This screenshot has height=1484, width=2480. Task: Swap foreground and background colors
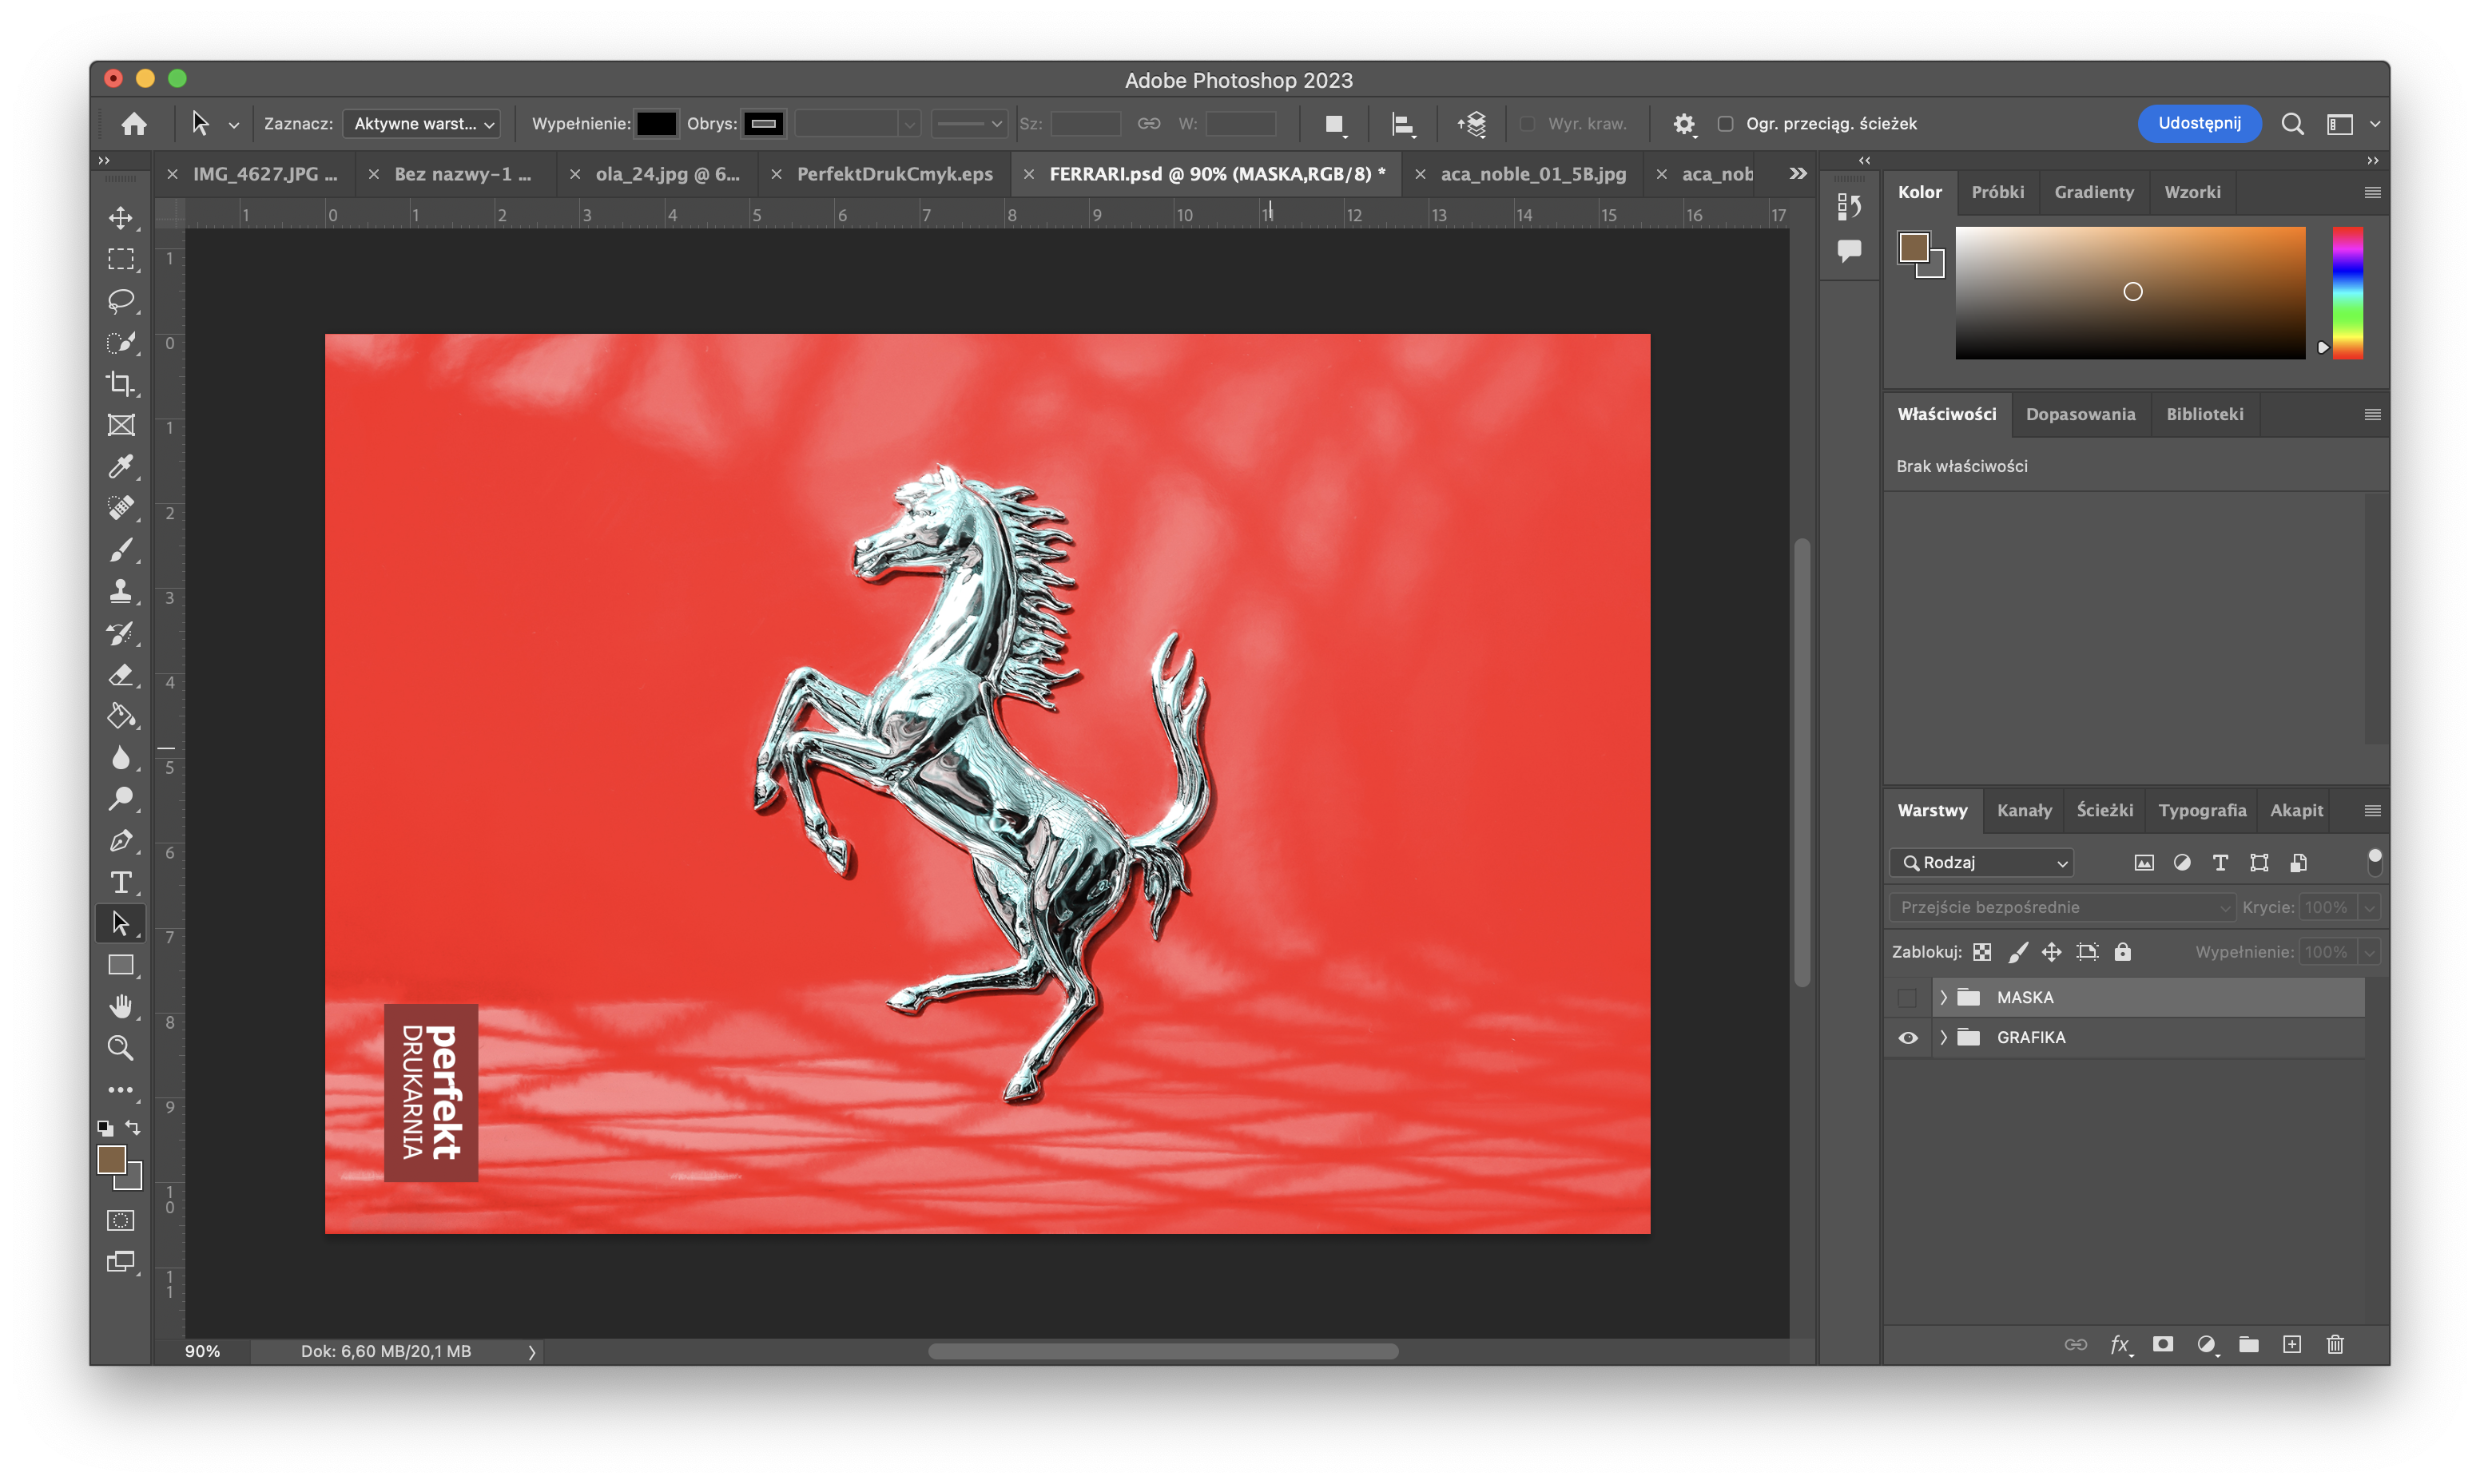[133, 1128]
